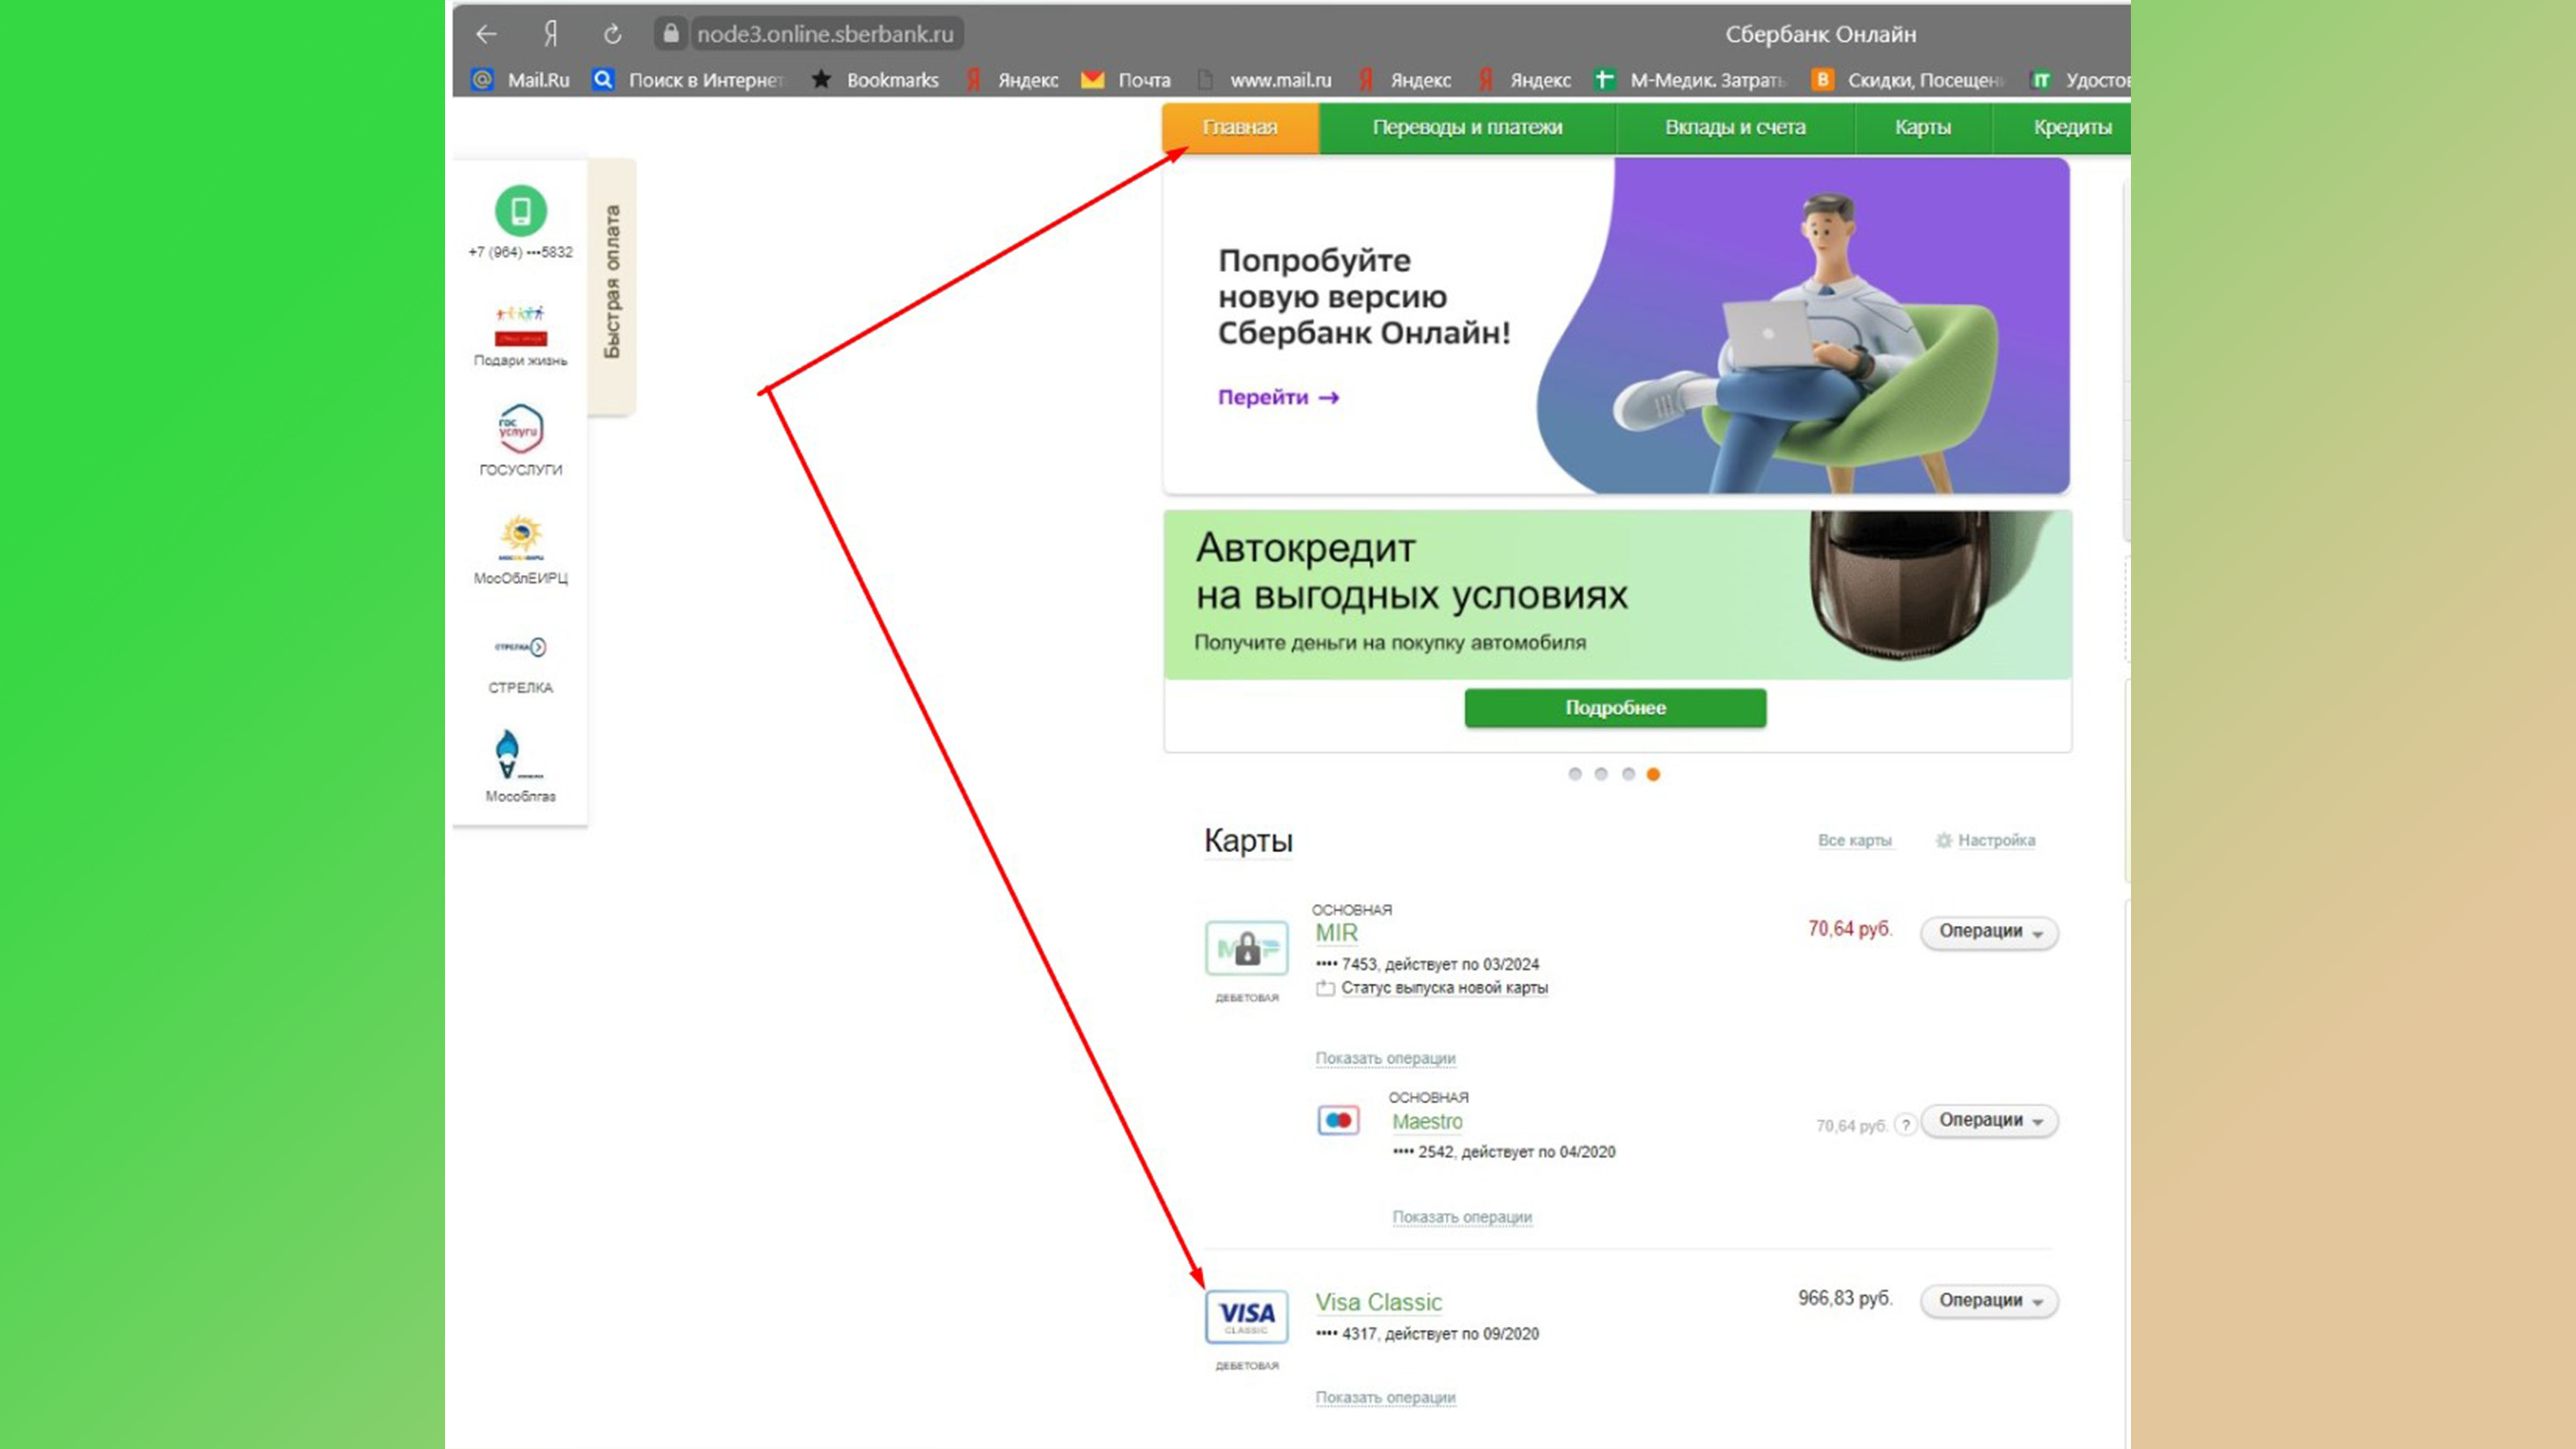
Task: Open the Поиск в Интернете bookmark
Action: tap(688, 80)
